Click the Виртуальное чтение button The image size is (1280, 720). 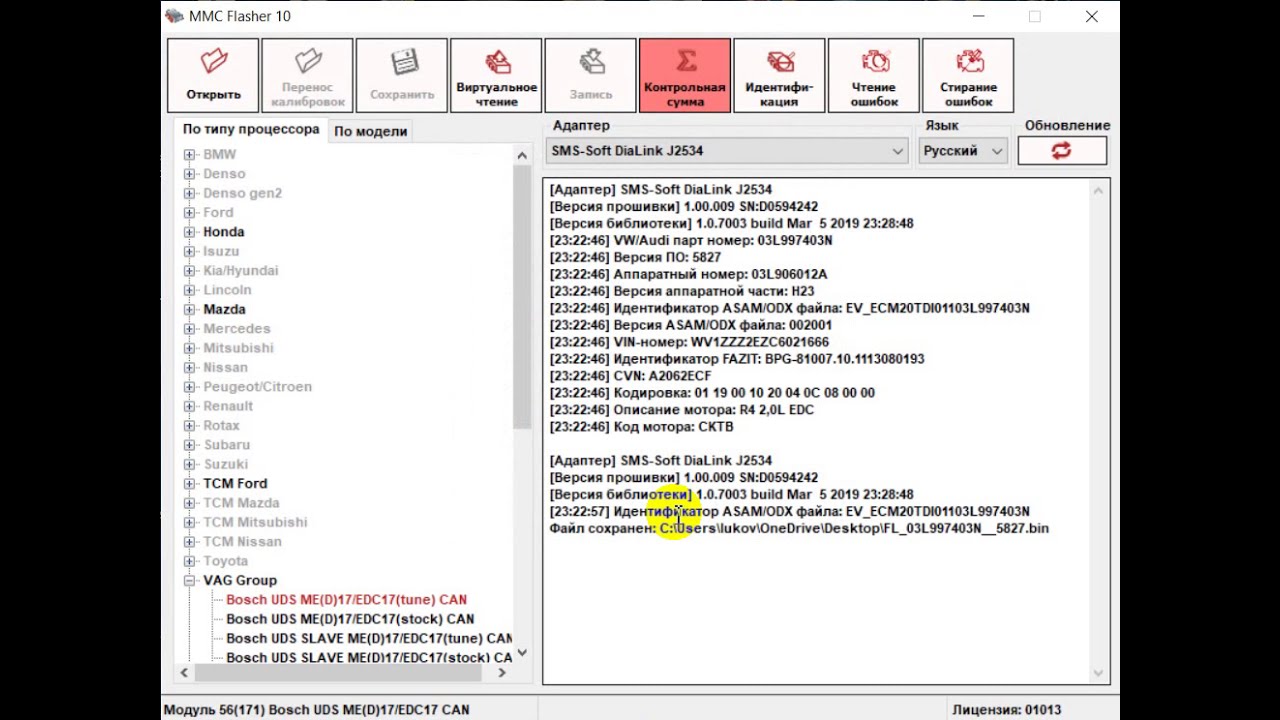[x=496, y=76]
